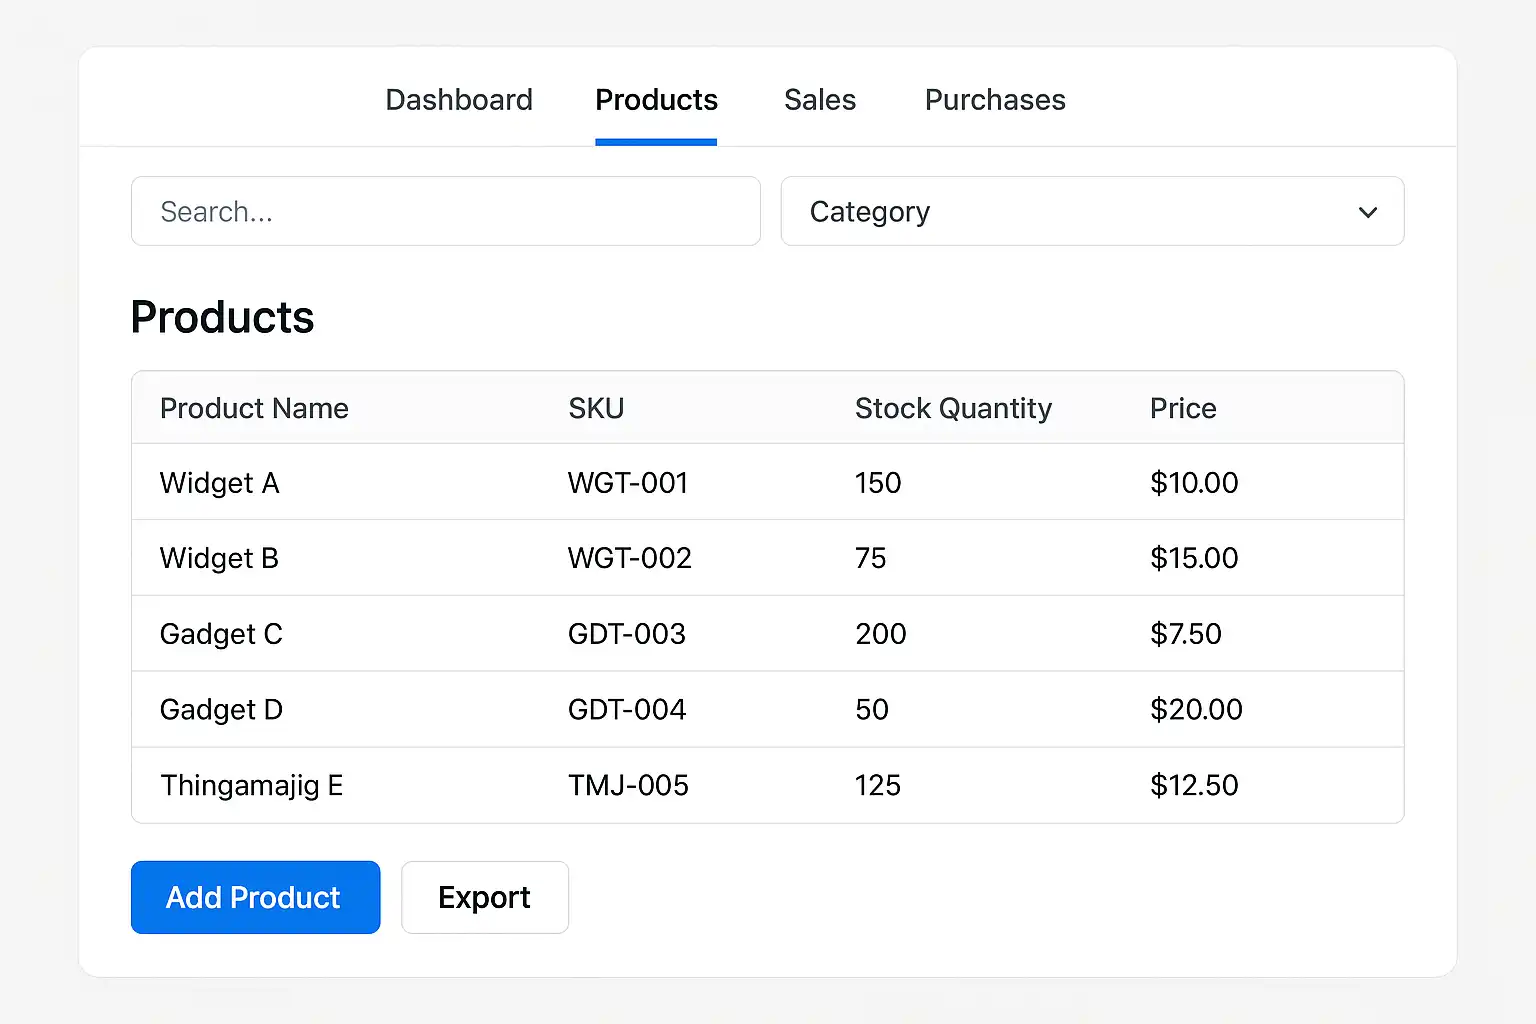This screenshot has height=1024, width=1536.
Task: Switch to the Sales tab
Action: [x=820, y=100]
